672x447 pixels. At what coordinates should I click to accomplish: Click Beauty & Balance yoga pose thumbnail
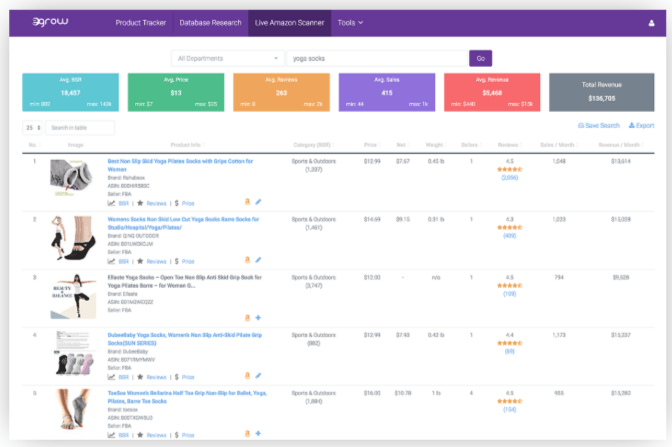pyautogui.click(x=73, y=296)
